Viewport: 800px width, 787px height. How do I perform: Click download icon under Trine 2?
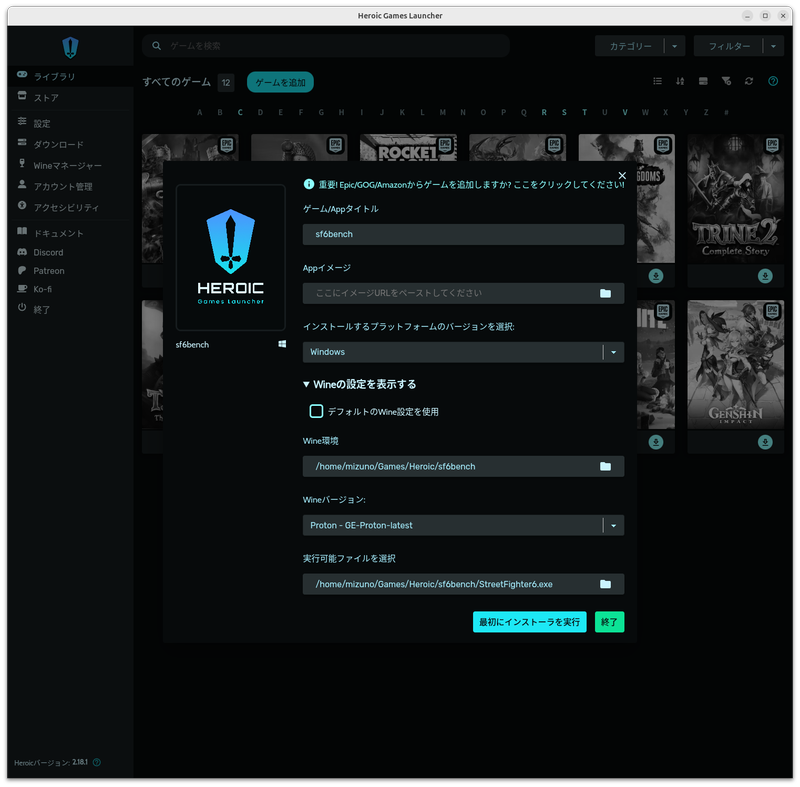(765, 276)
